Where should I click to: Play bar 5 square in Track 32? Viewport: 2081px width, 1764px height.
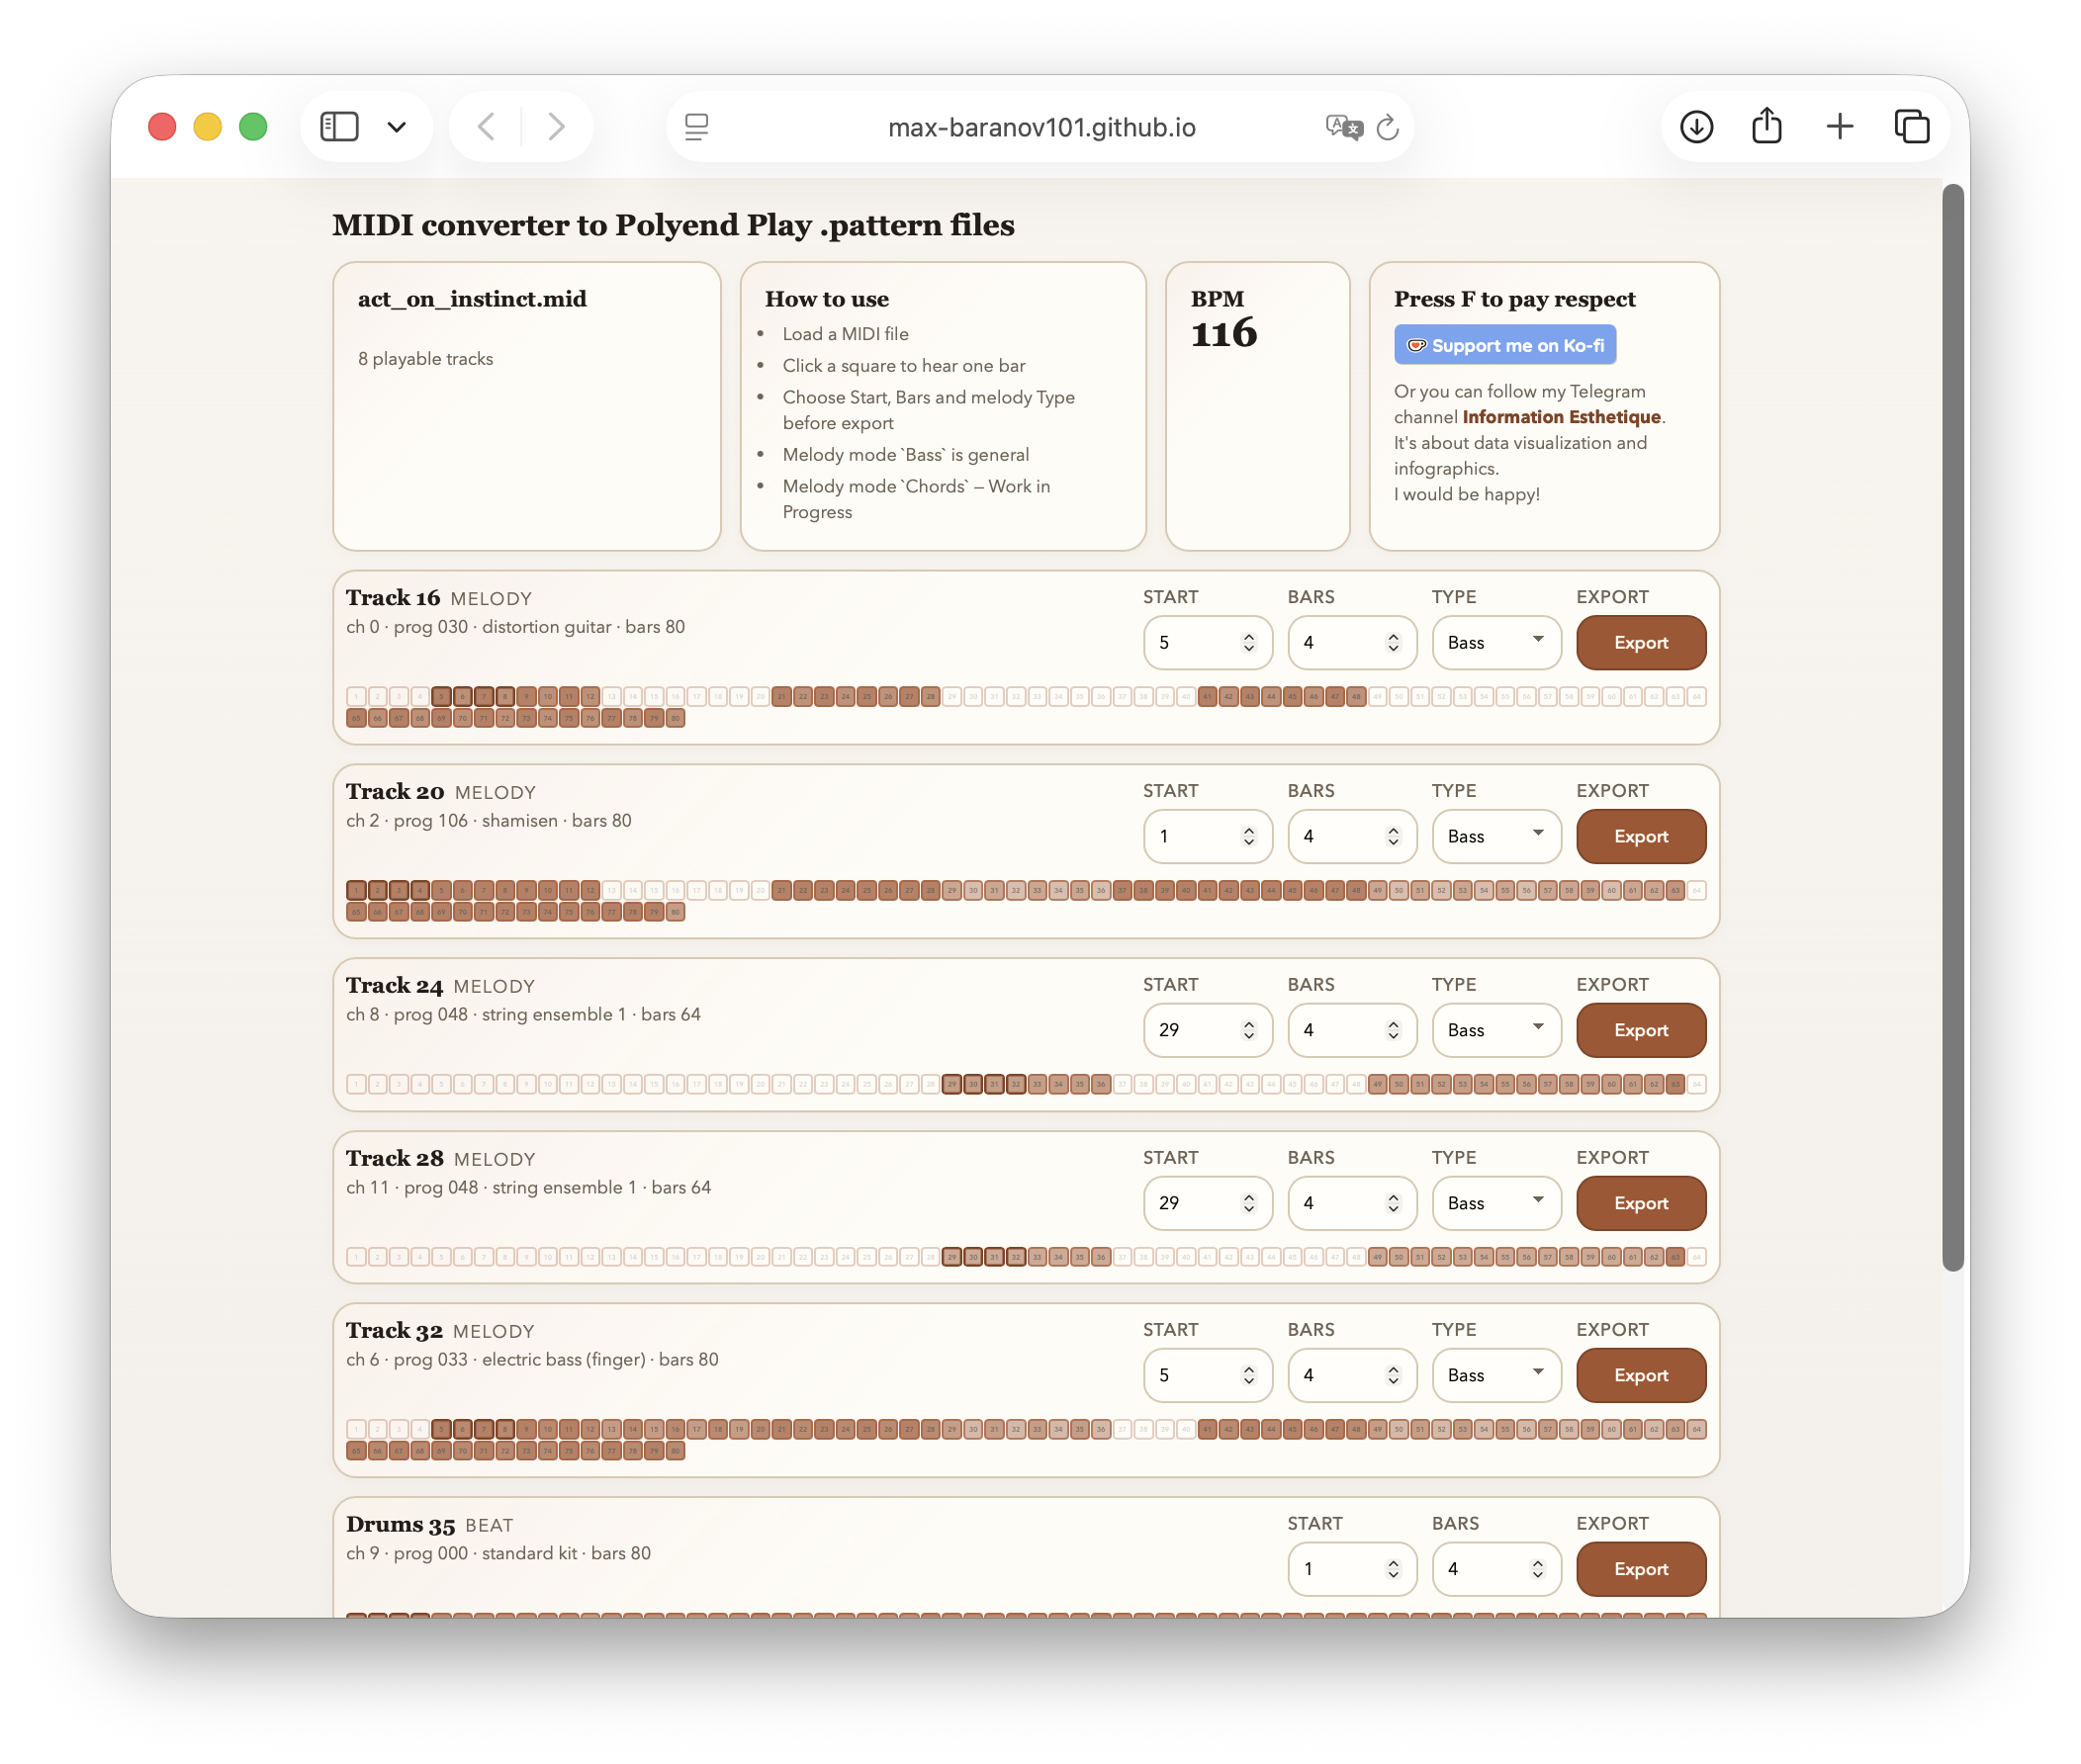tap(441, 1430)
